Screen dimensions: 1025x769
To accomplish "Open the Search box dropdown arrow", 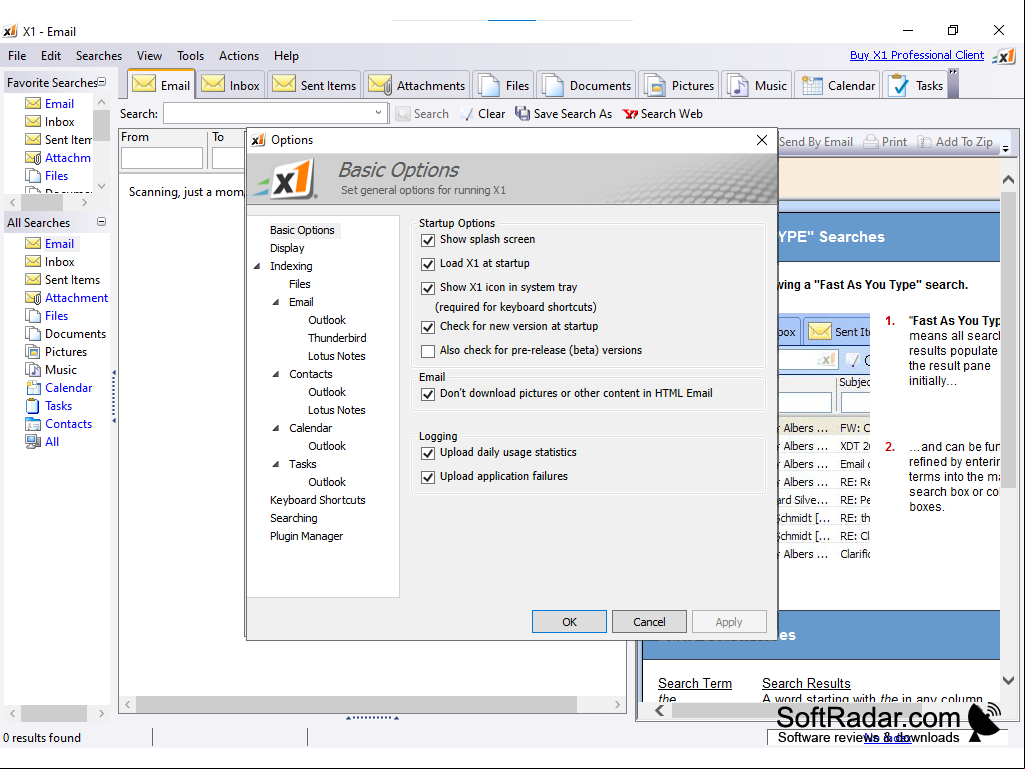I will click(378, 113).
